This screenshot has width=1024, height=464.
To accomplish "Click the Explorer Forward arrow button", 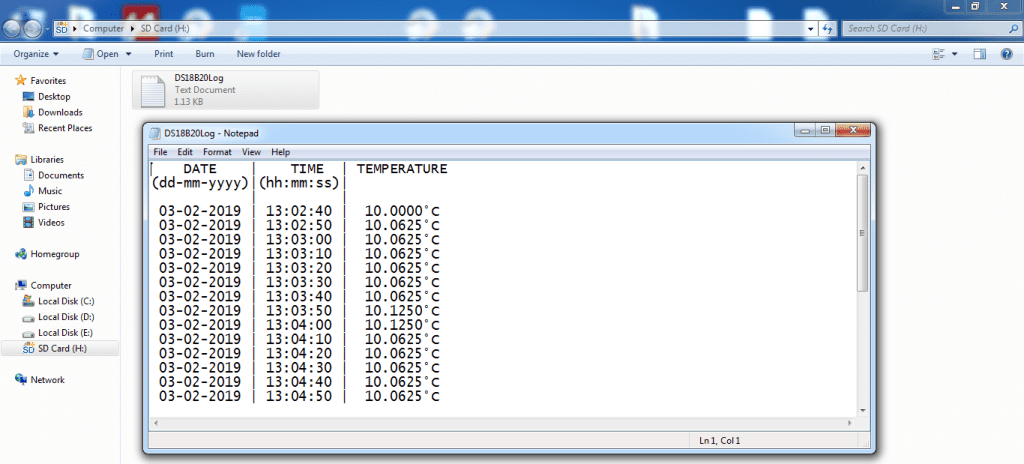I will [32, 29].
